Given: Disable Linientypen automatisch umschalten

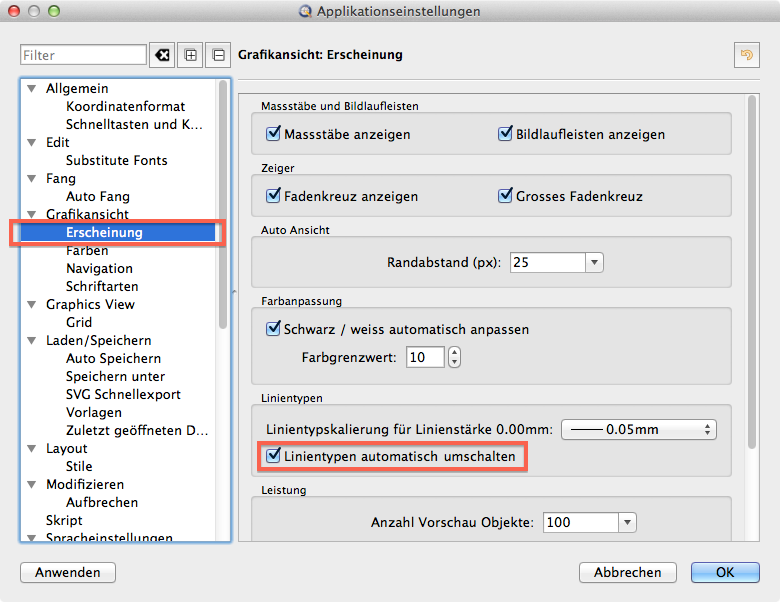Looking at the screenshot, I should pyautogui.click(x=274, y=456).
